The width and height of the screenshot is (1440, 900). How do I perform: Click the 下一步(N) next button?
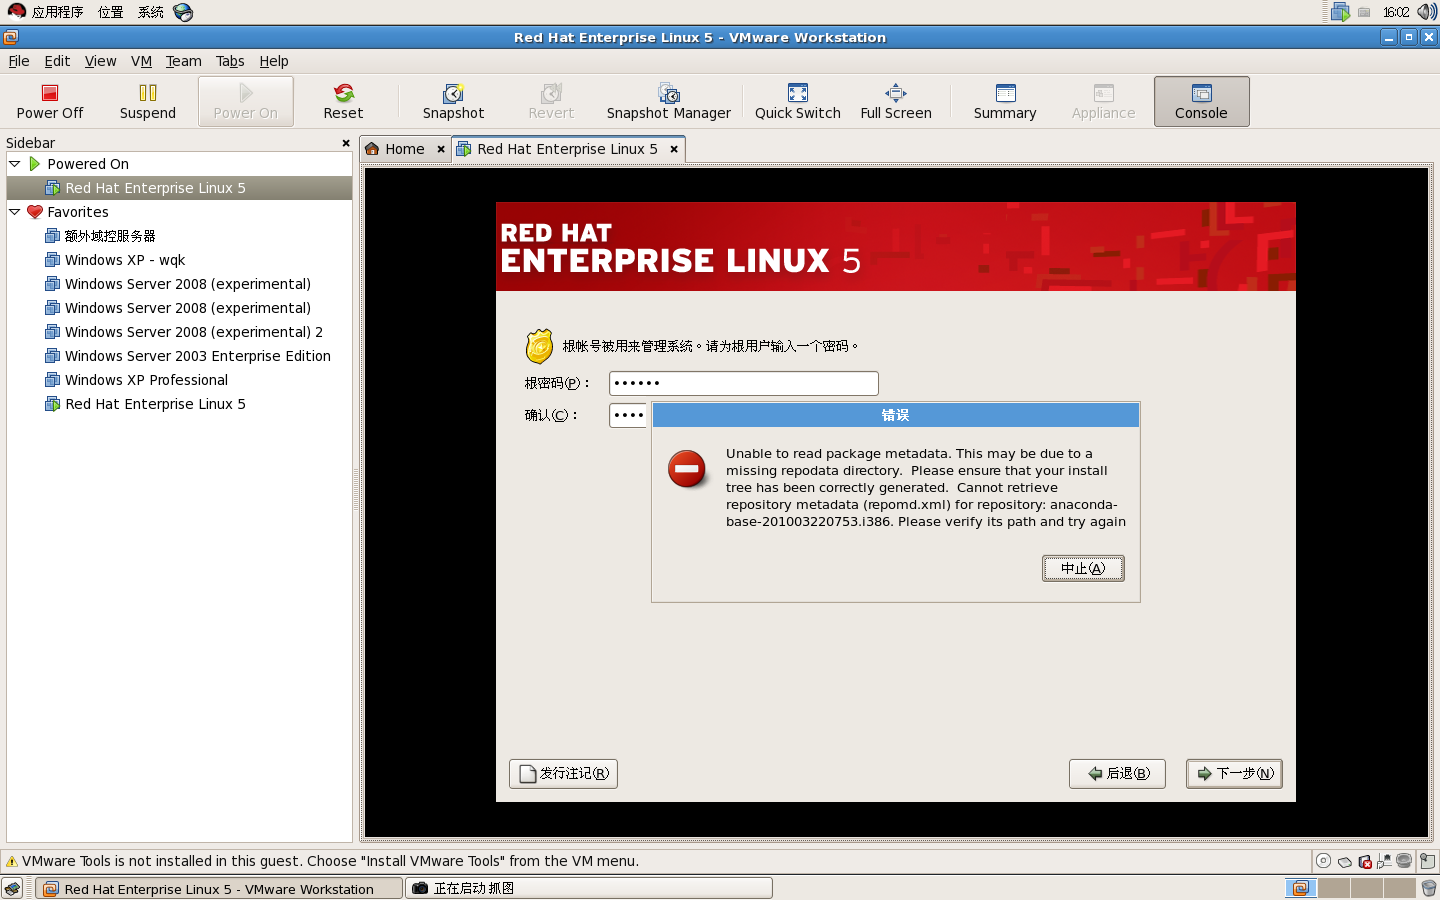tap(1234, 773)
